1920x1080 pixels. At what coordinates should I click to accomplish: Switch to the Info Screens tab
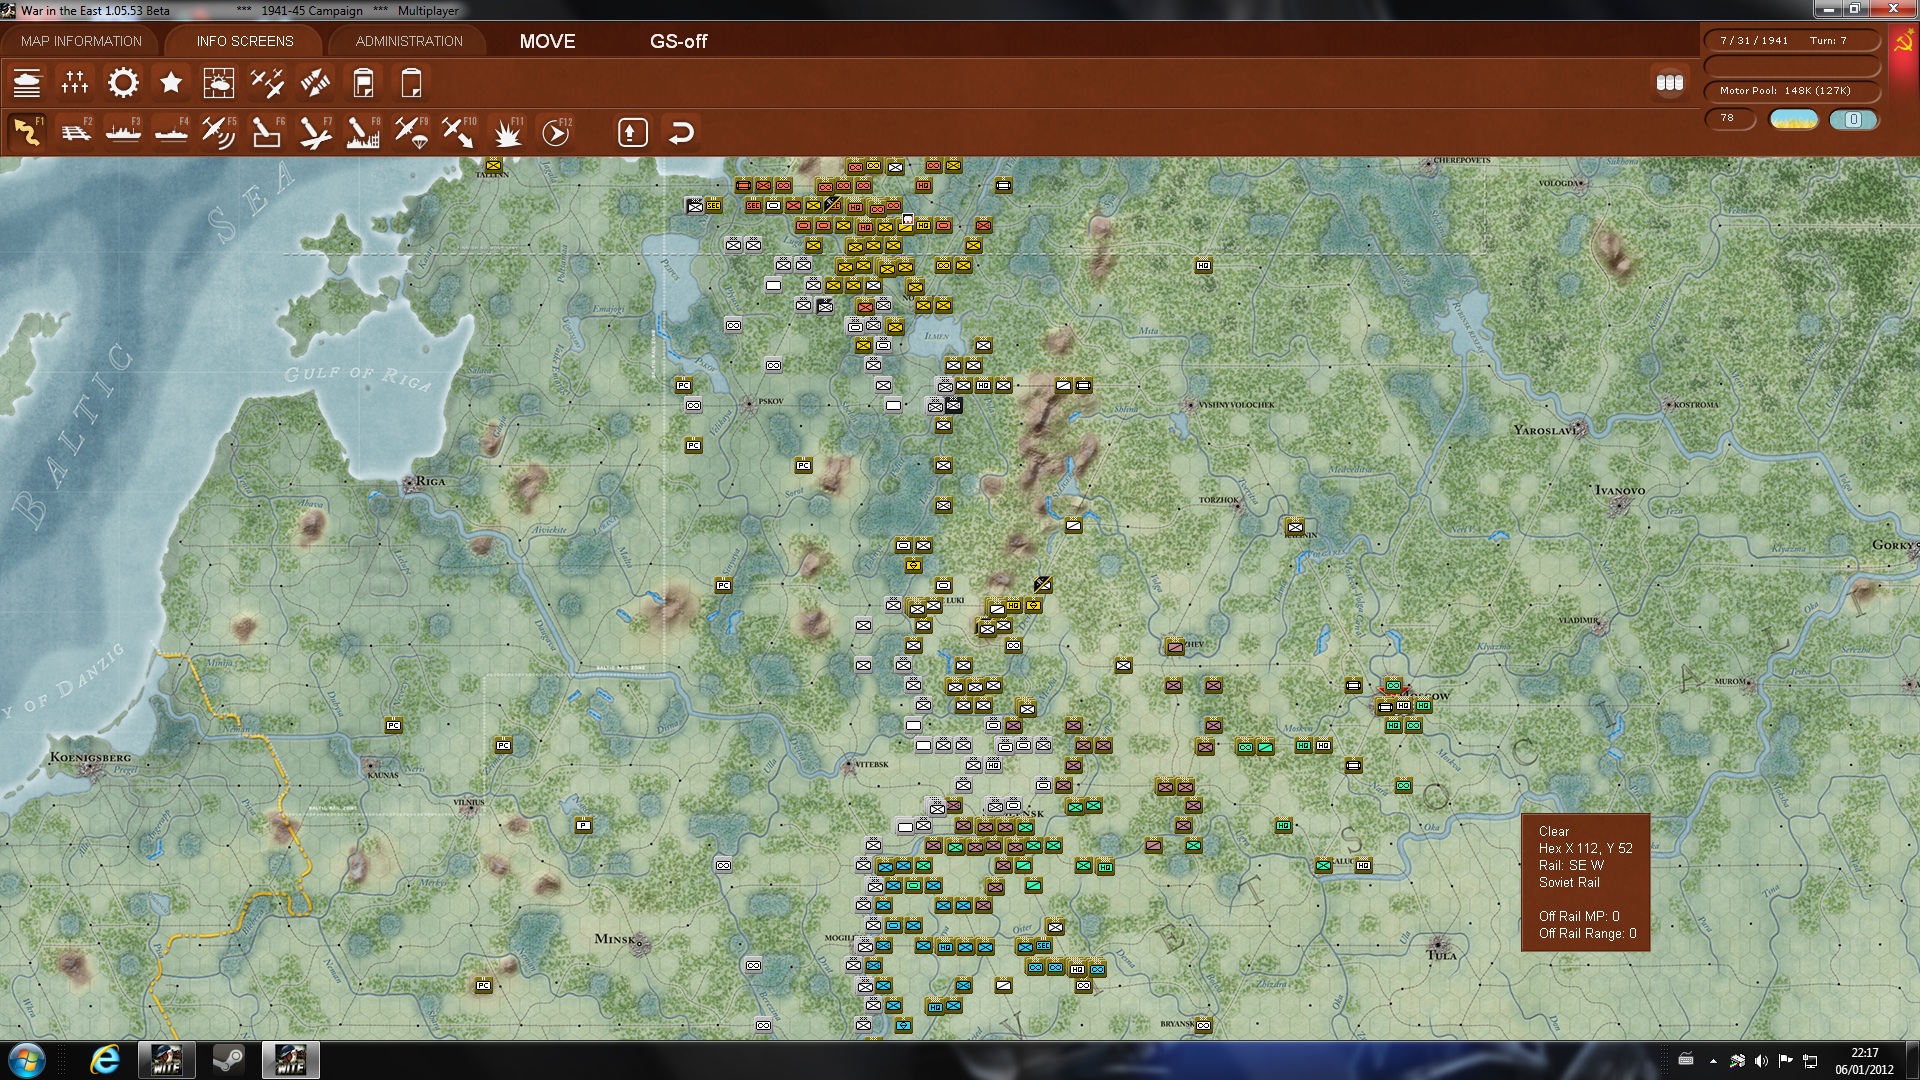pyautogui.click(x=245, y=41)
